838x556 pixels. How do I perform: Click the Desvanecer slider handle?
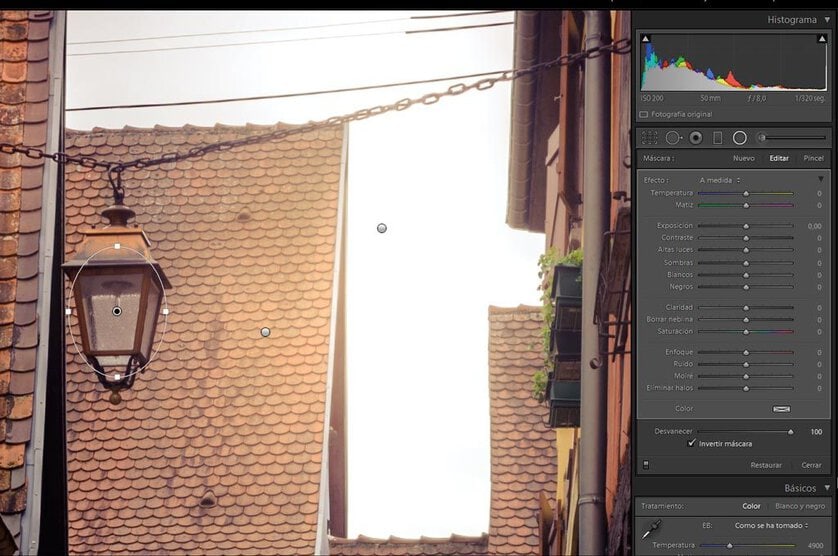pos(790,431)
